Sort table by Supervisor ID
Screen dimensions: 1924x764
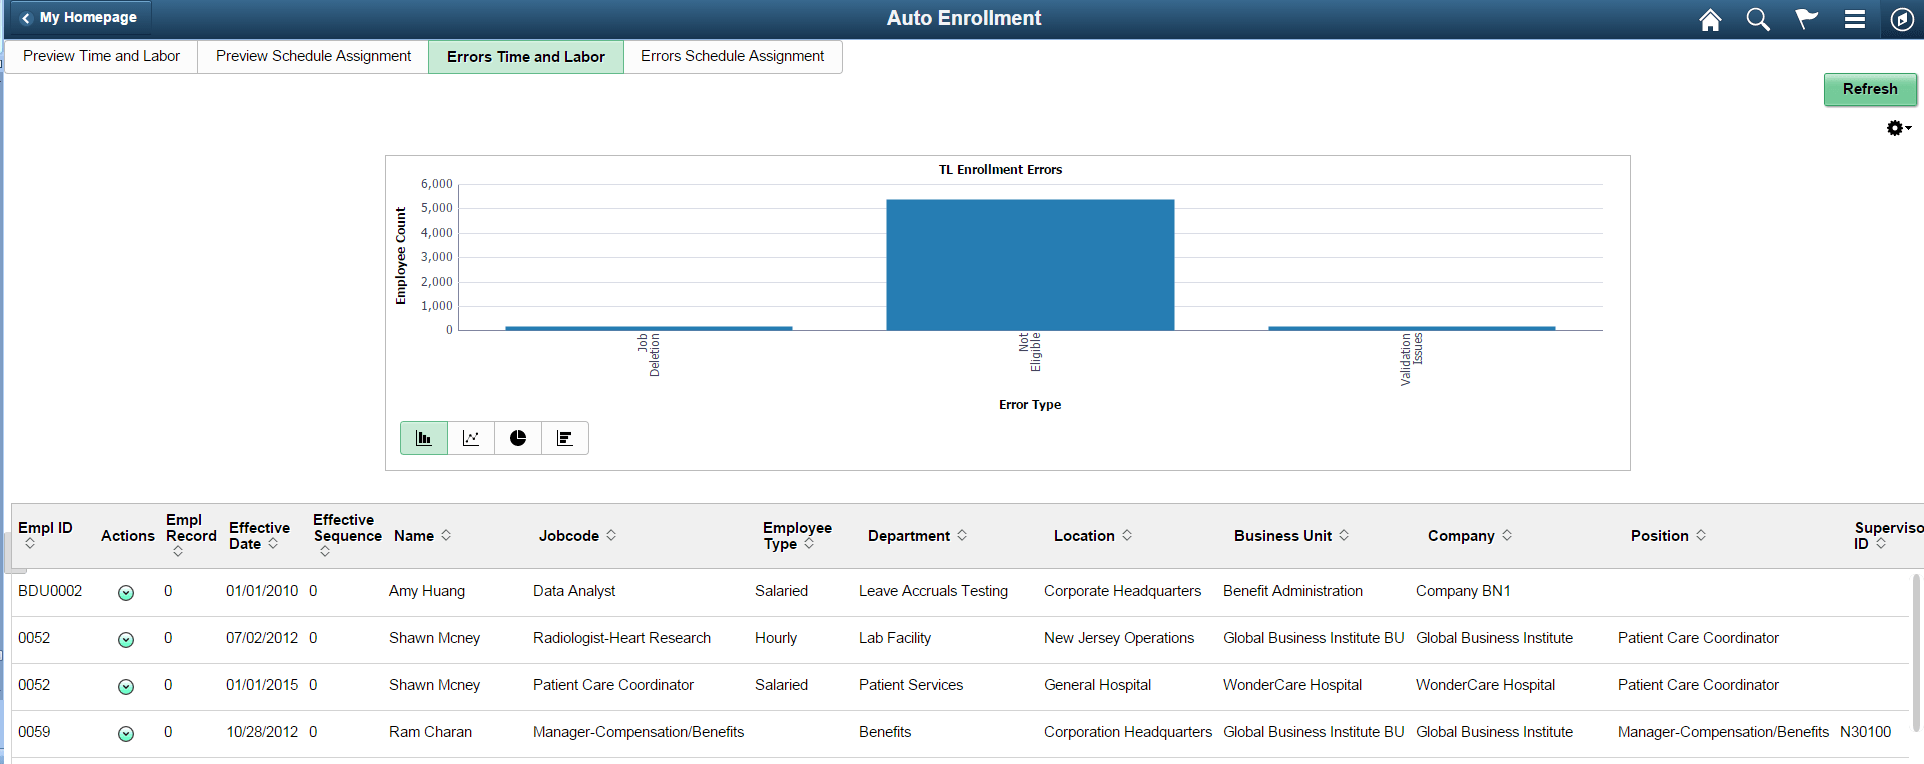tap(1888, 535)
